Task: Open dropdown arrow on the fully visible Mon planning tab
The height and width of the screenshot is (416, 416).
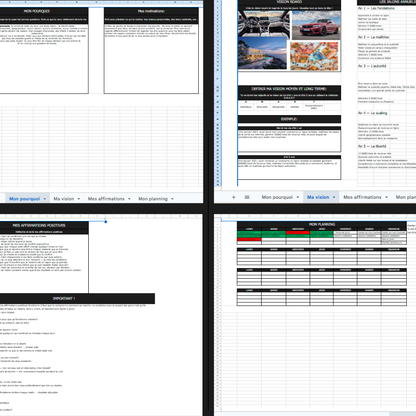Action: (172, 199)
